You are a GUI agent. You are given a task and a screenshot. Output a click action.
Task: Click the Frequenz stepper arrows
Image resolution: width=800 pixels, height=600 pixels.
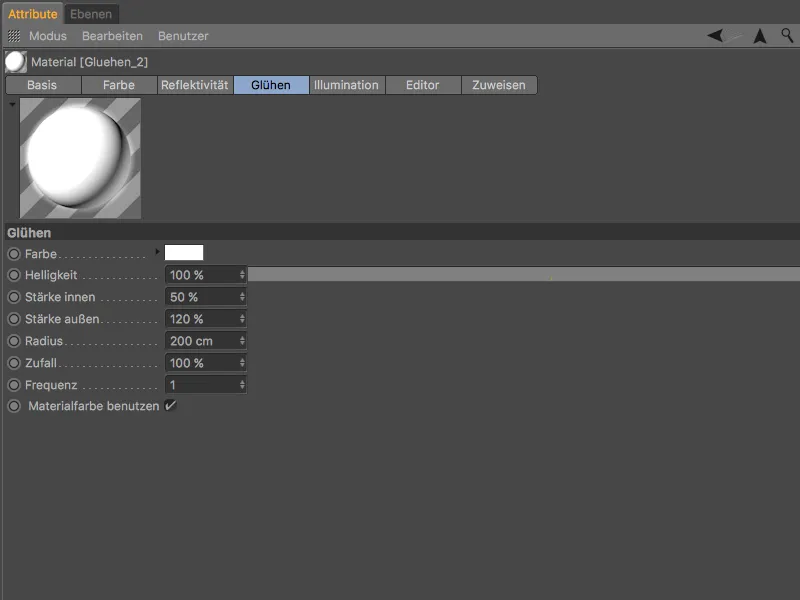point(242,385)
